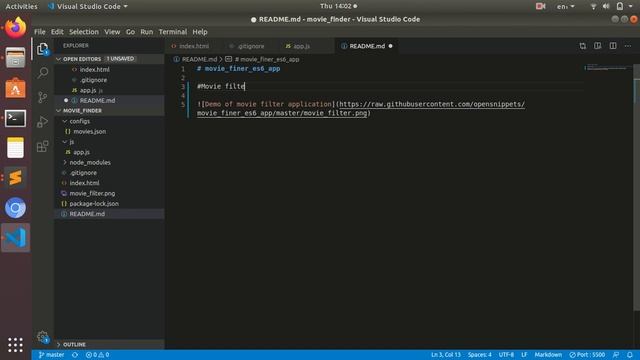
Task: Open the notes app from the dock
Action: coord(16,147)
